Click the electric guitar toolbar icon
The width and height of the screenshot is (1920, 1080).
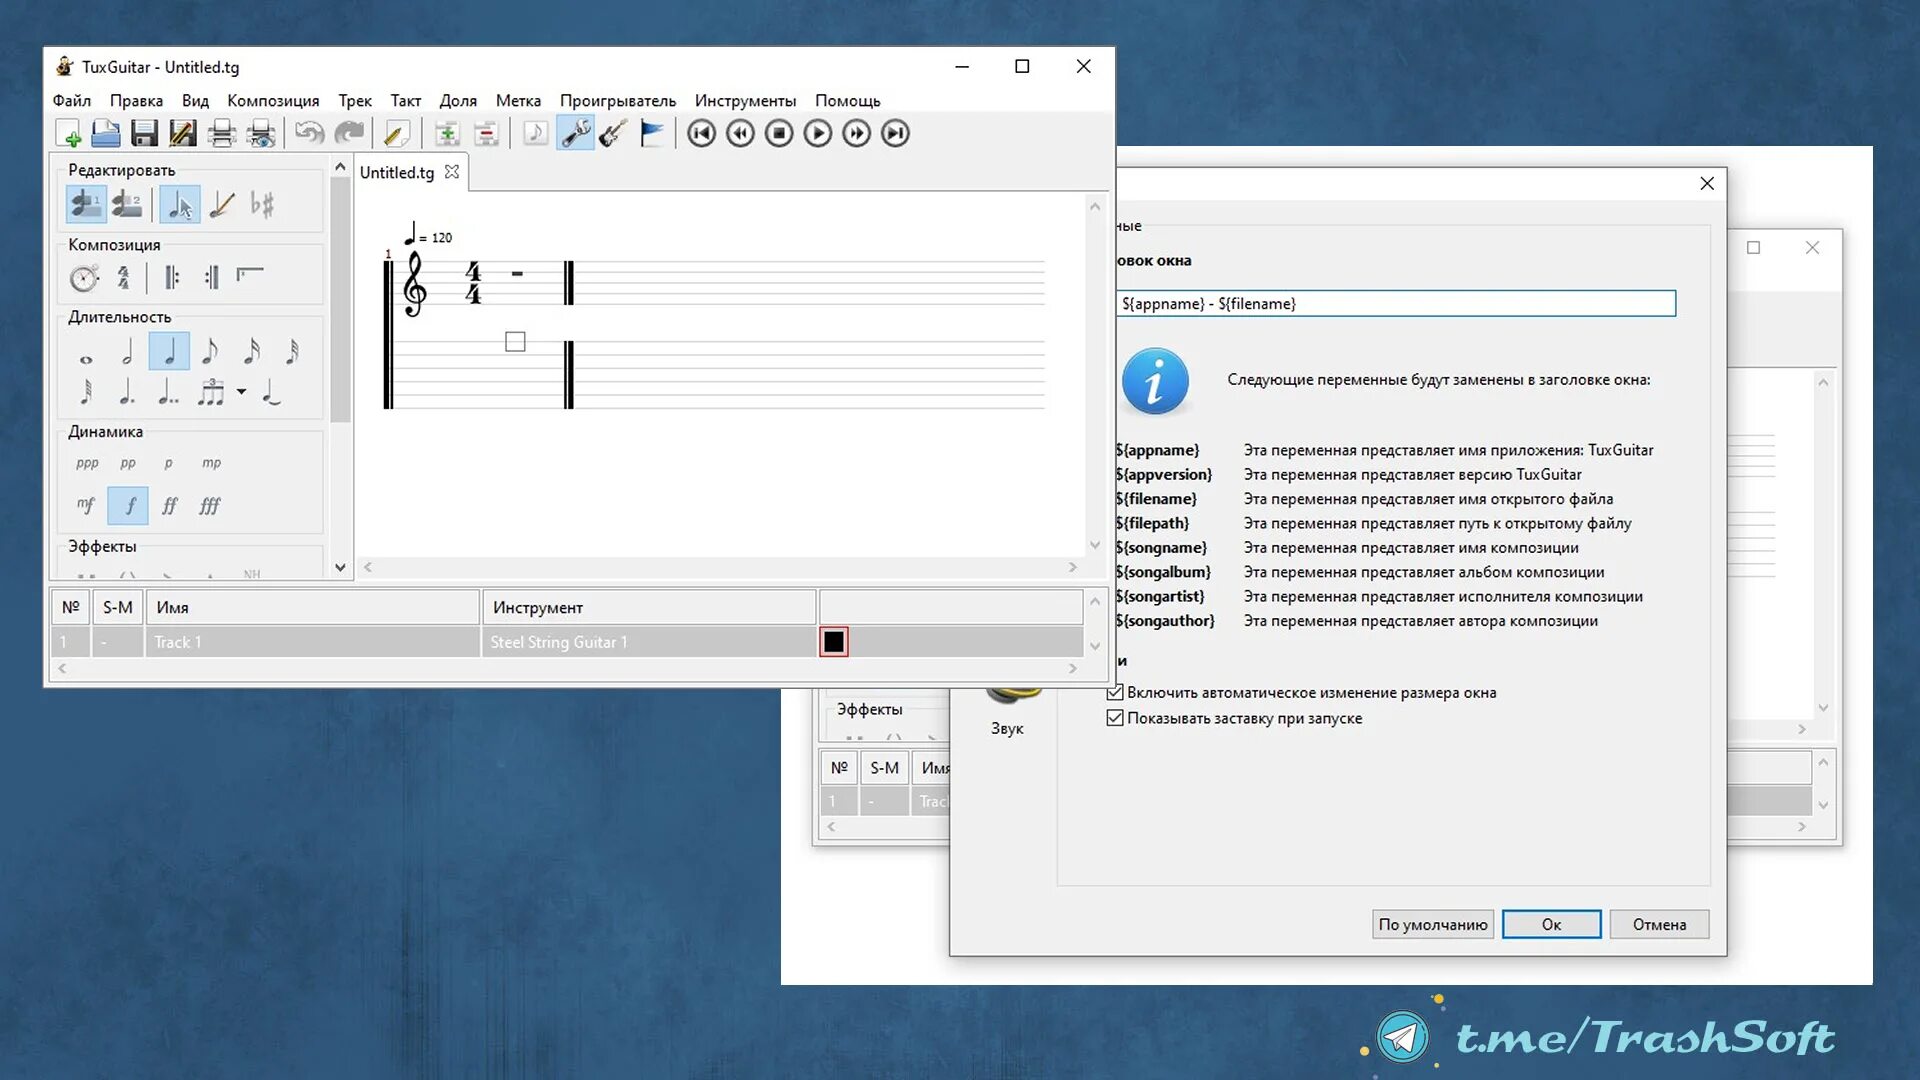pyautogui.click(x=613, y=133)
